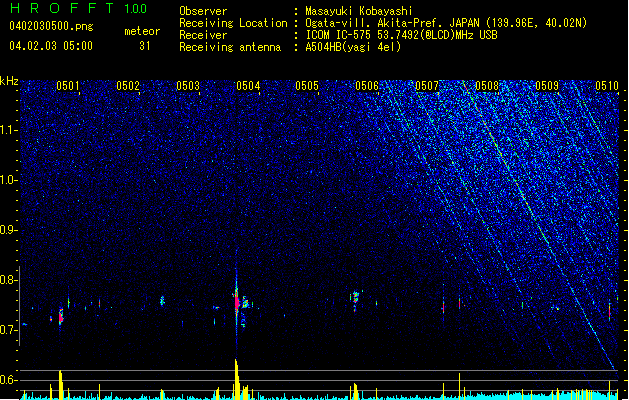The height and width of the screenshot is (400, 629).
Task: Click the 0510 time marker
Action: (607, 85)
